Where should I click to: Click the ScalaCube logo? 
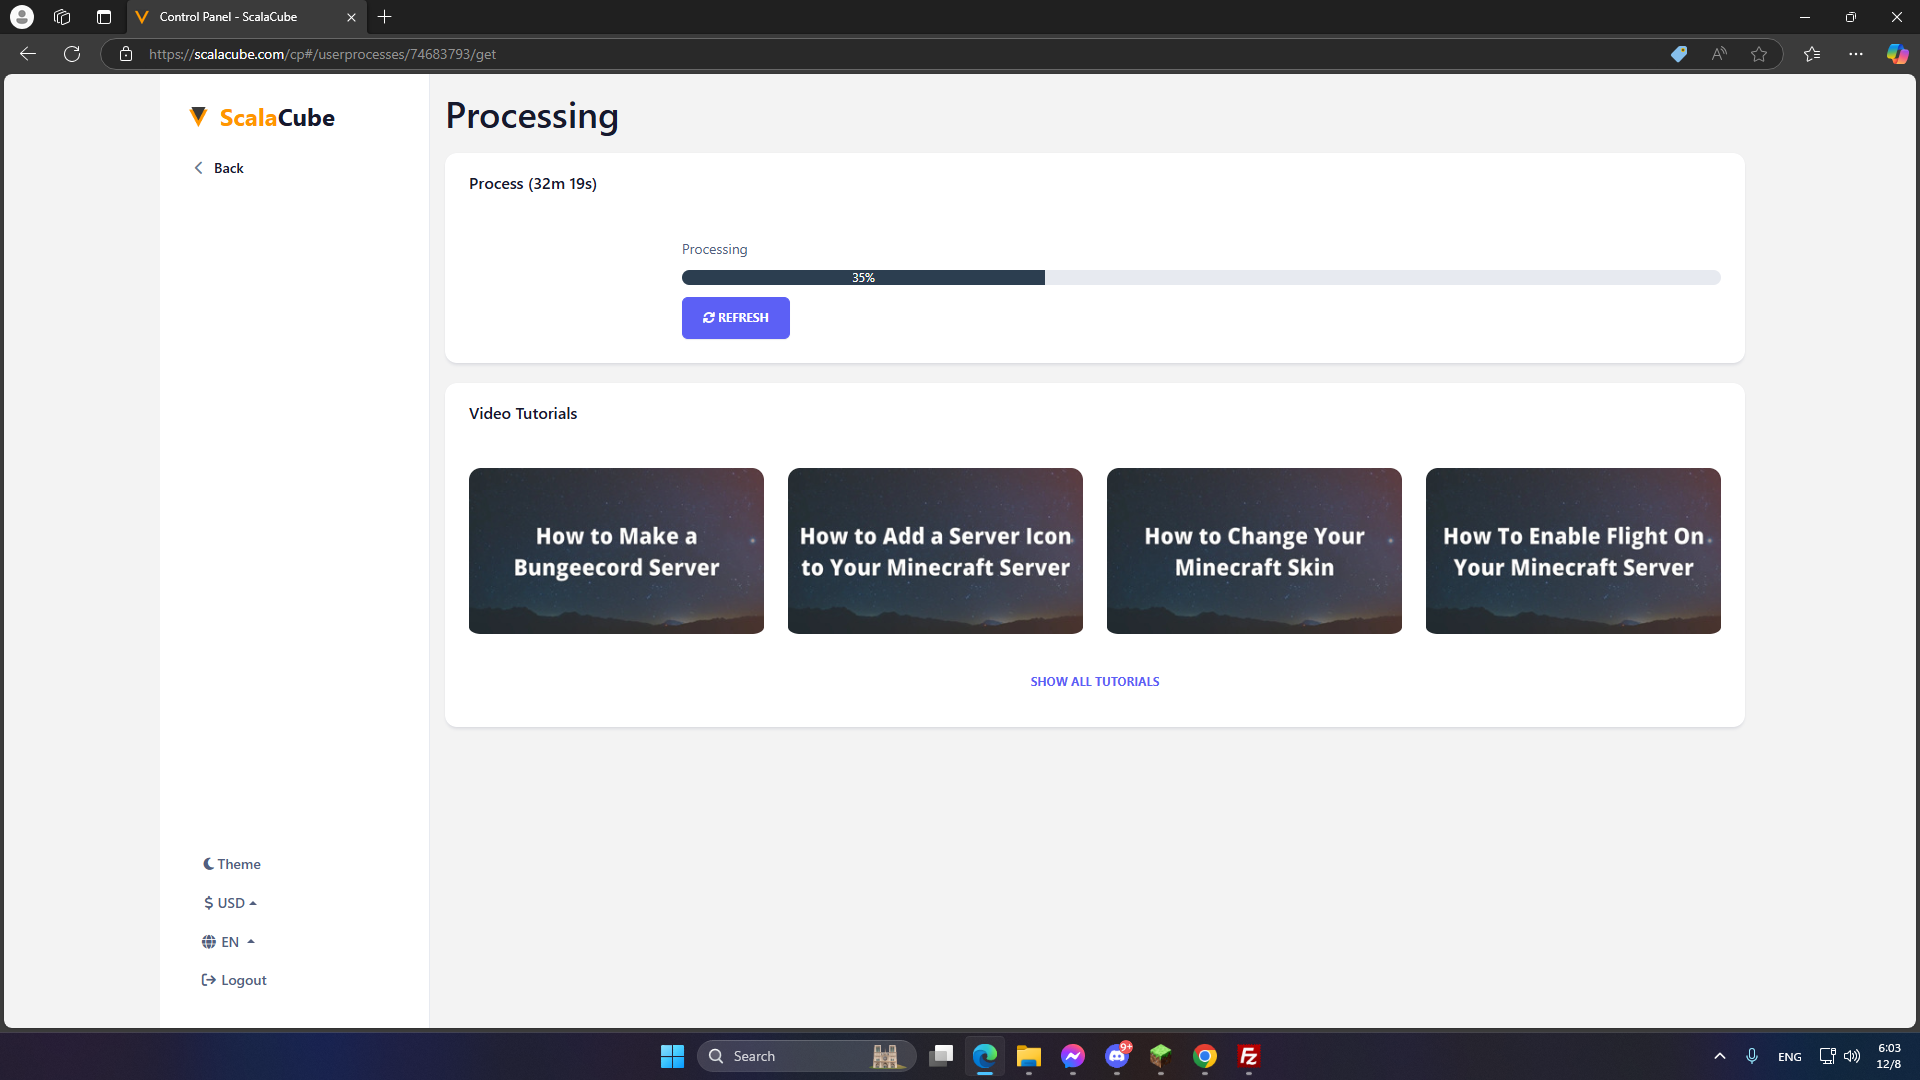click(x=262, y=118)
